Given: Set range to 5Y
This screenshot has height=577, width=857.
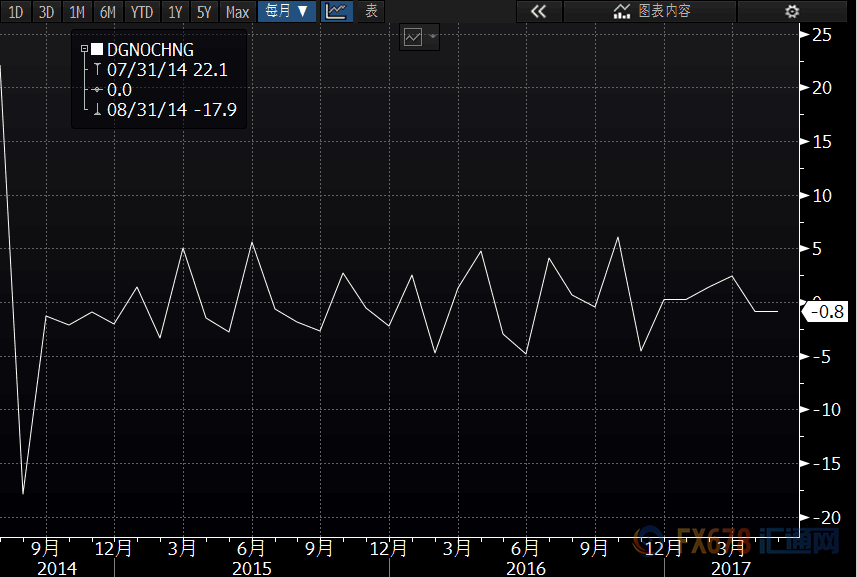Looking at the screenshot, I should 204,11.
